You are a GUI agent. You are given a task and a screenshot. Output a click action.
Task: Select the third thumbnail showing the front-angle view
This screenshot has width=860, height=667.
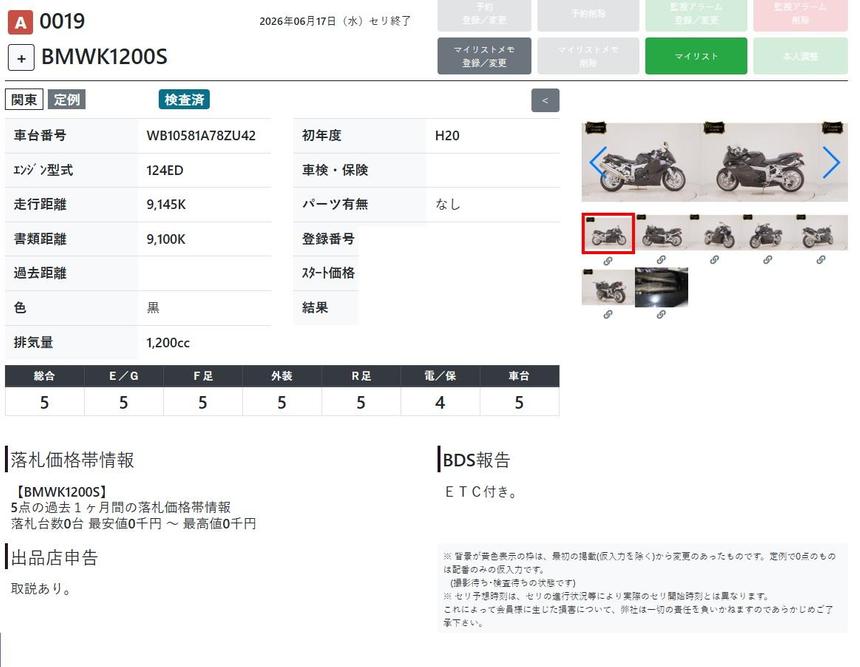(x=715, y=233)
